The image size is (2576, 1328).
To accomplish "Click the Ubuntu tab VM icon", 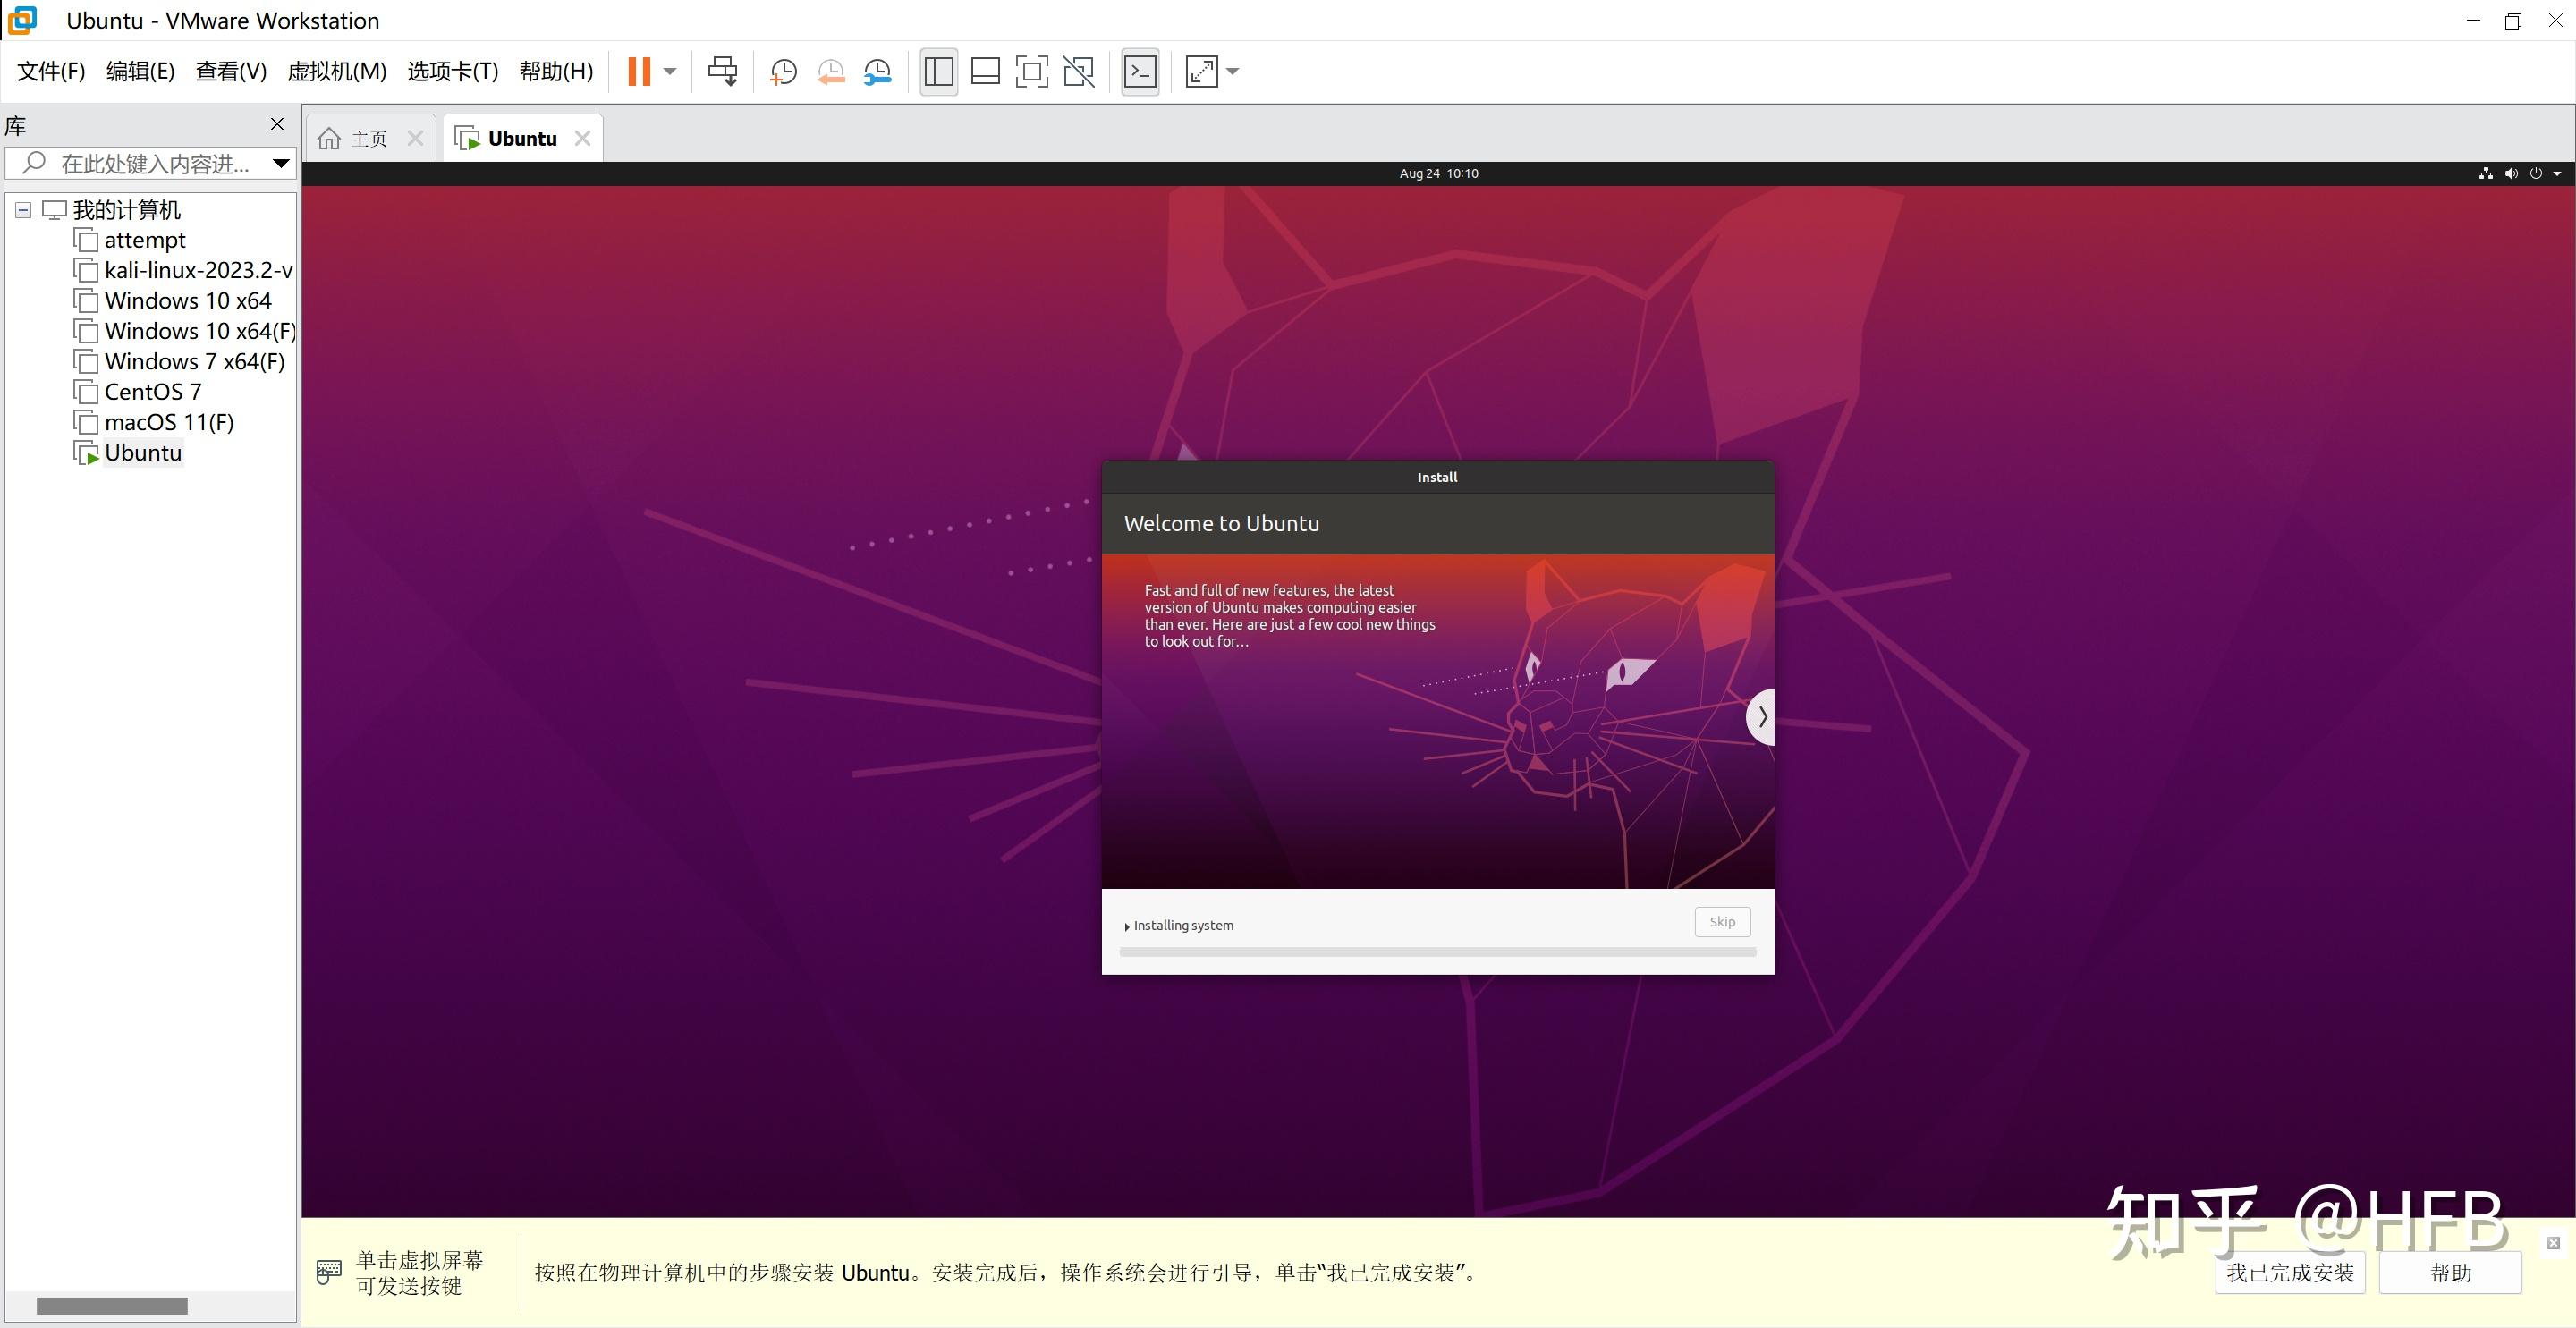I will click(467, 139).
